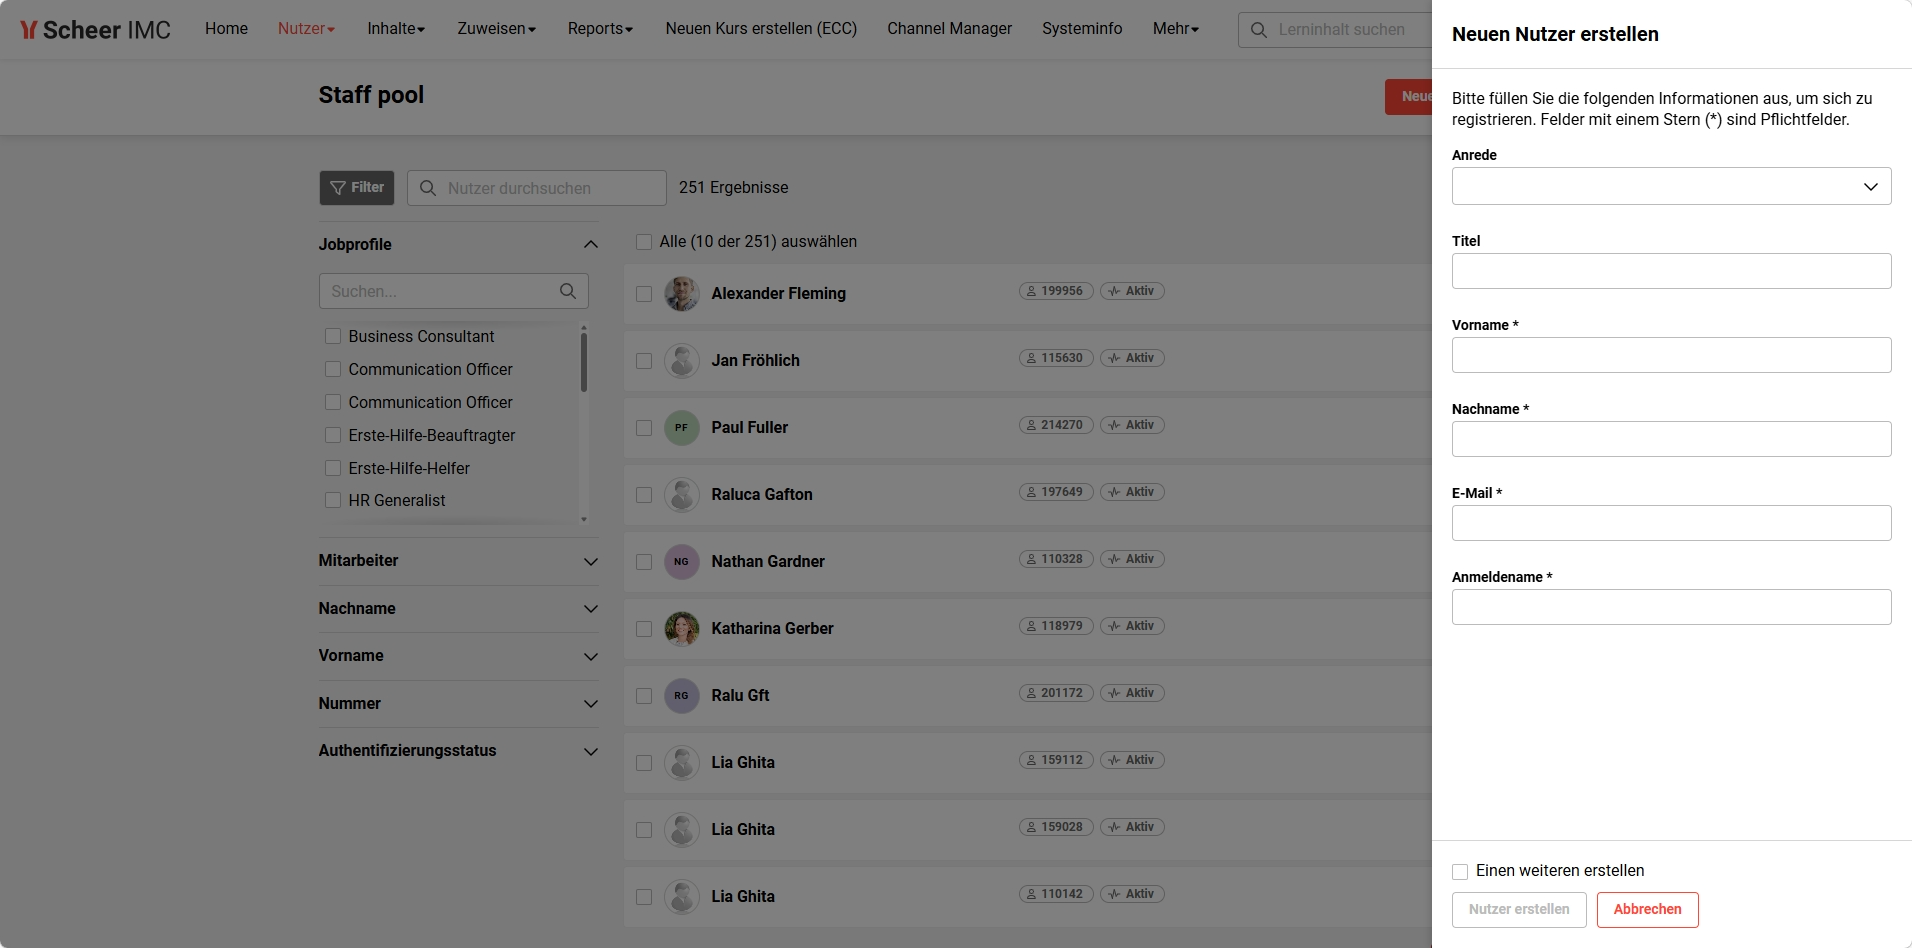Screen dimensions: 1912x948
Task: Click the Nutzer erstellen button
Action: (1519, 910)
